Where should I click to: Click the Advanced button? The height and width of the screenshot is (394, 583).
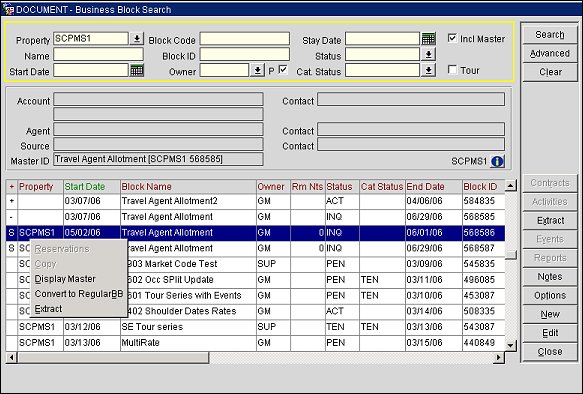(x=550, y=54)
